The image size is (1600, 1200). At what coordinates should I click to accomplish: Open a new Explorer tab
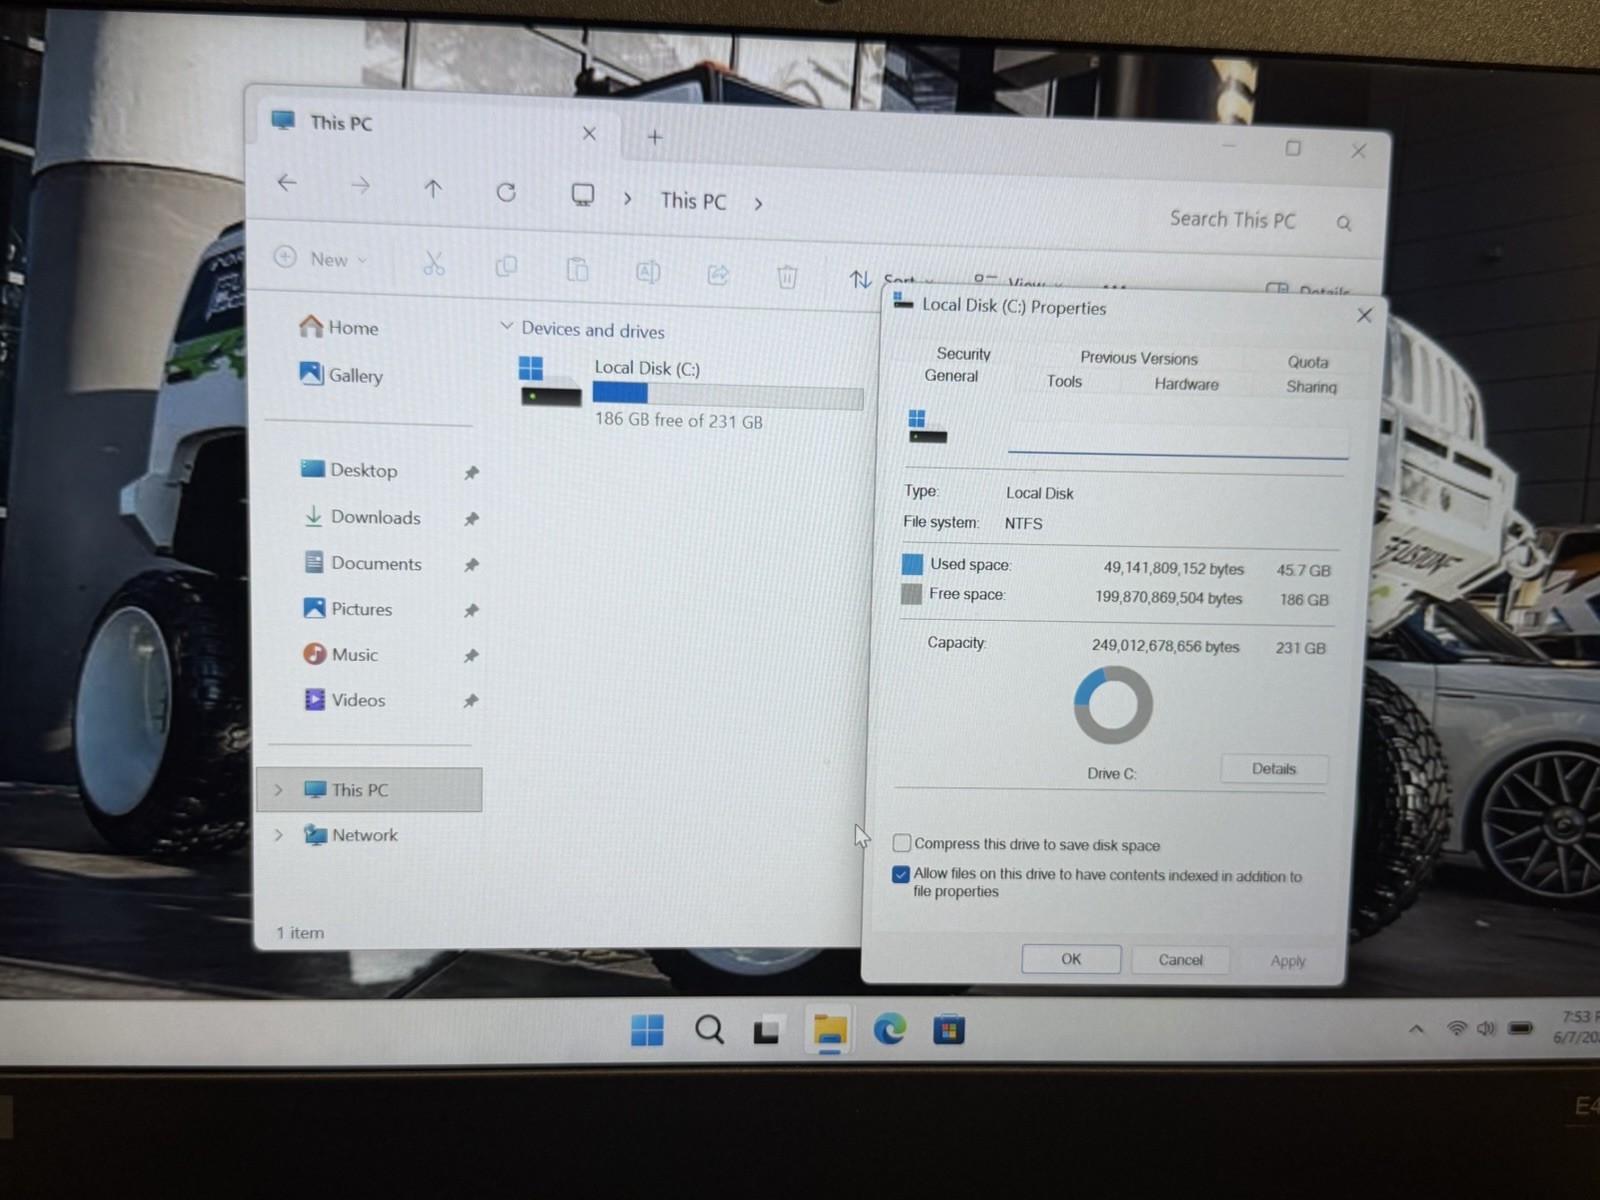click(655, 137)
